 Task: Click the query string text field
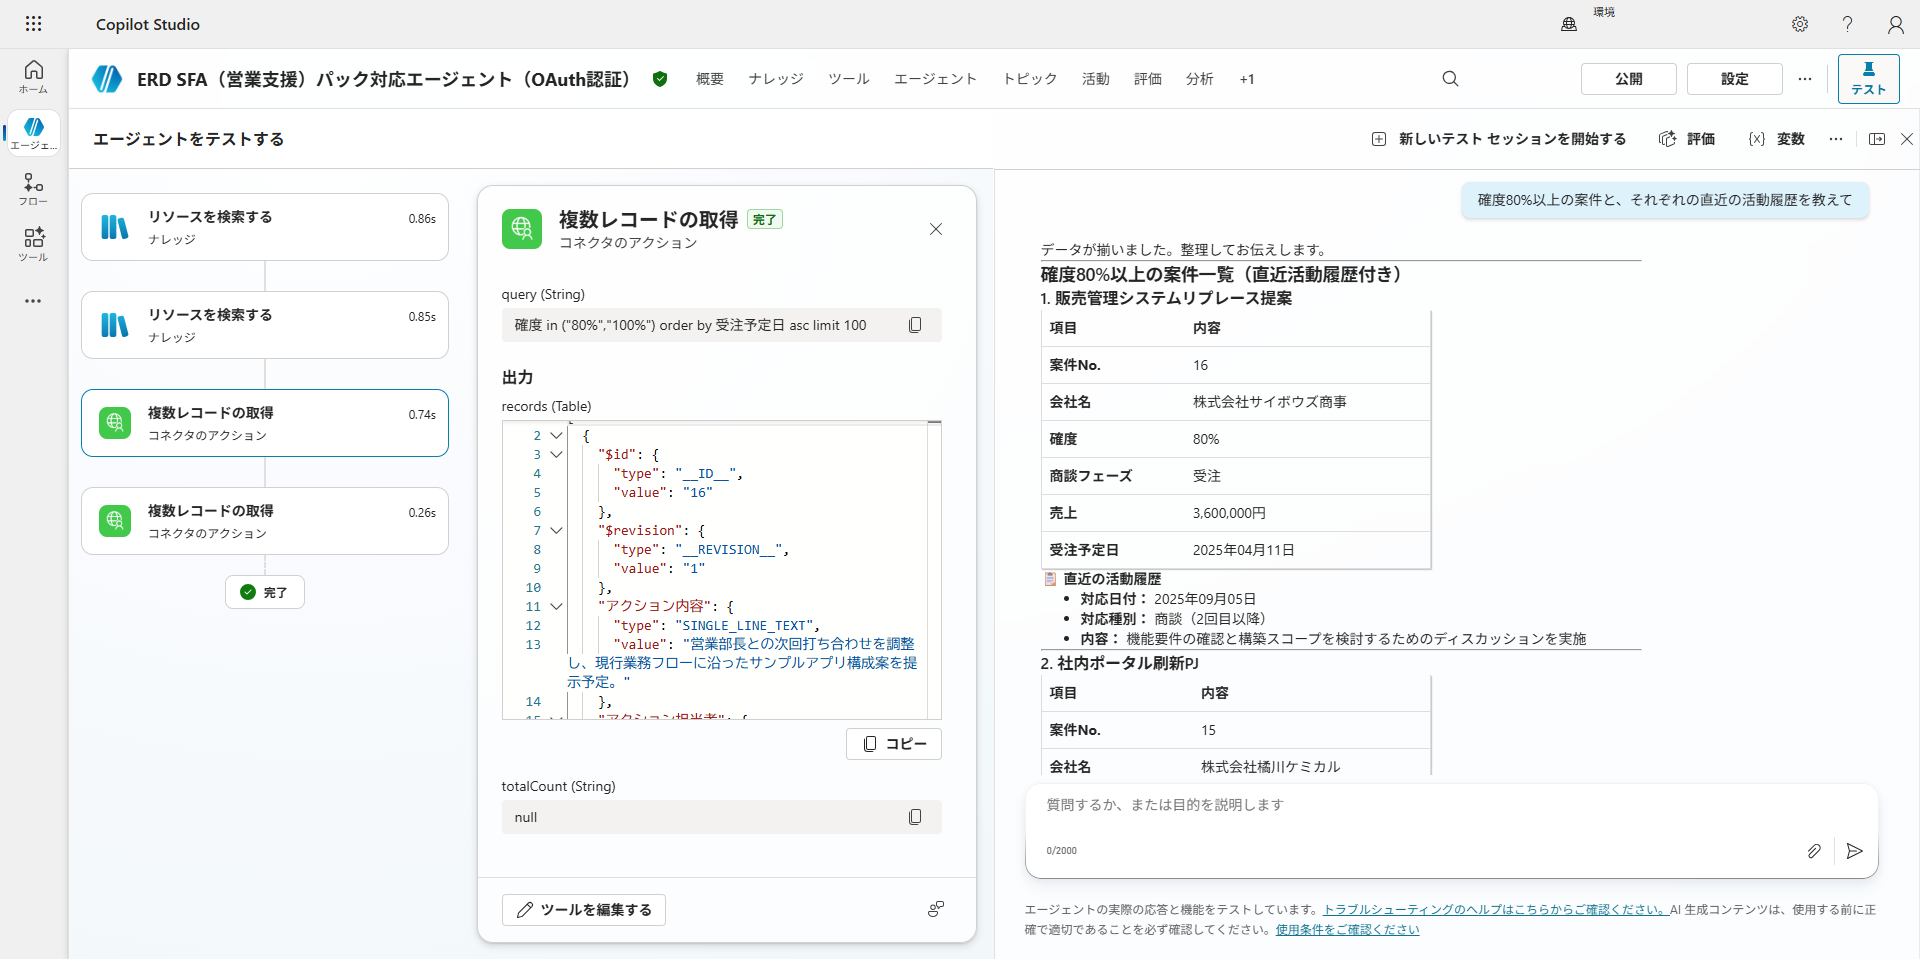pos(722,325)
